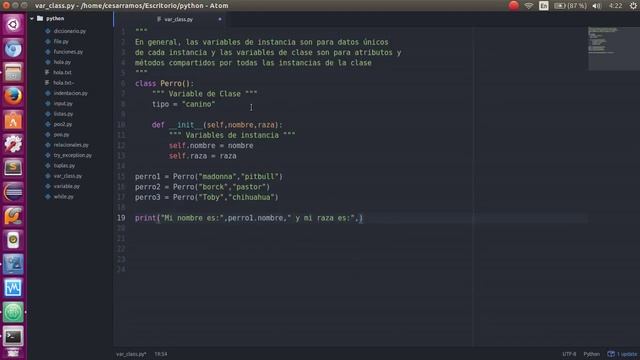Open the blue image viewer dock icon
This screenshot has width=640, height=360.
tap(13, 264)
